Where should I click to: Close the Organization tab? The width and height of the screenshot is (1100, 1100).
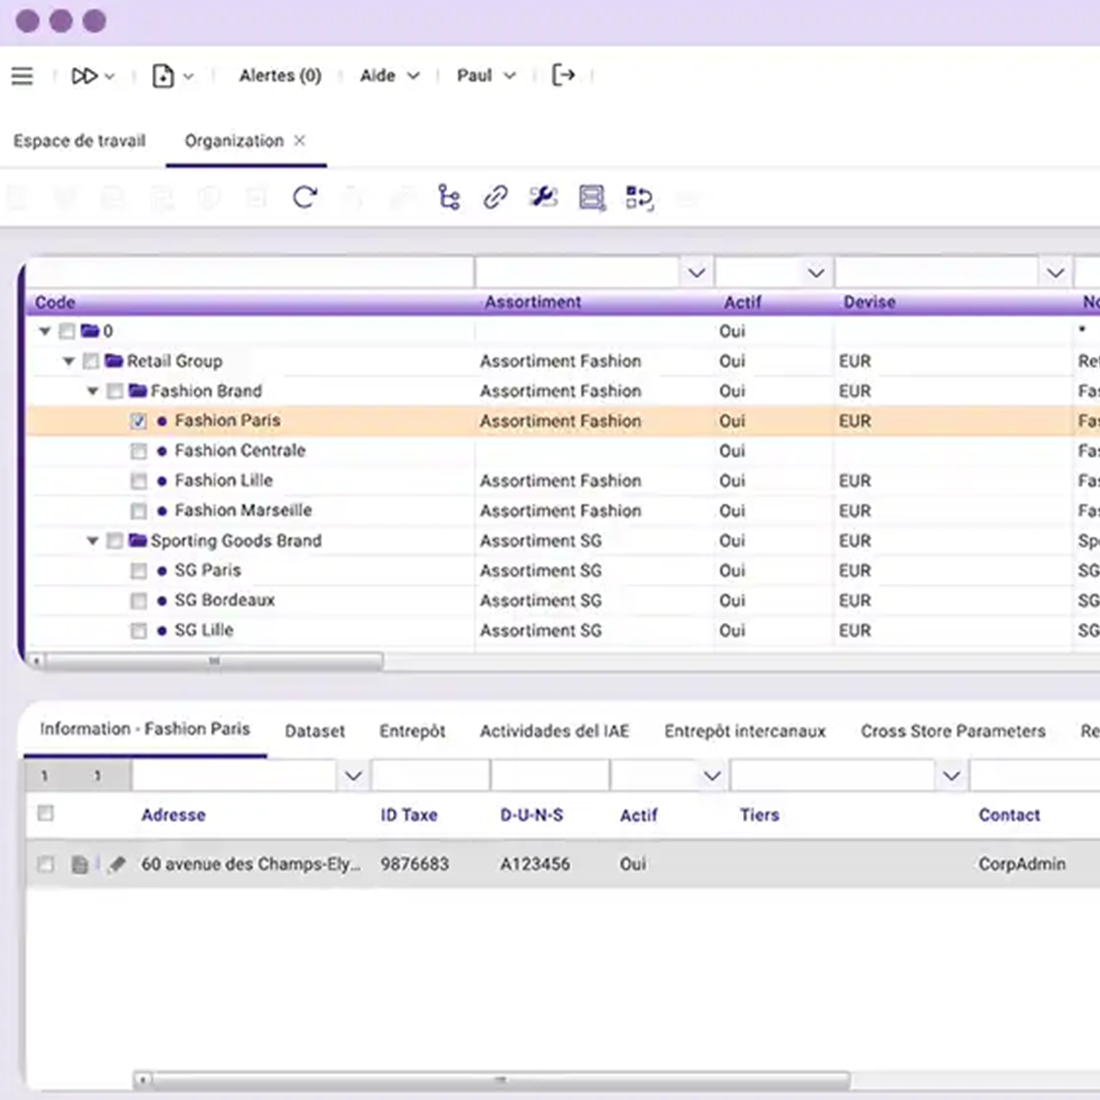(x=300, y=141)
